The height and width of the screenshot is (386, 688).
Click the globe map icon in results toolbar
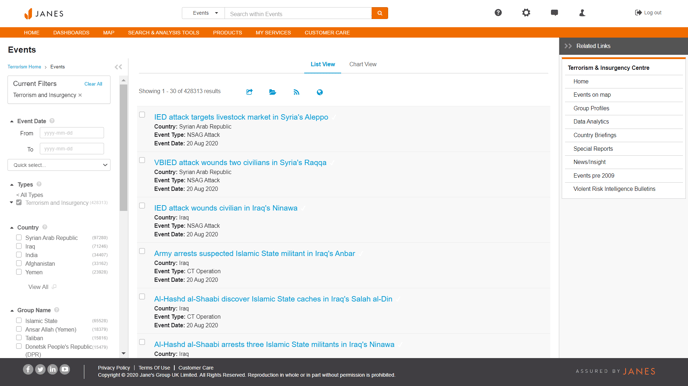point(319,92)
